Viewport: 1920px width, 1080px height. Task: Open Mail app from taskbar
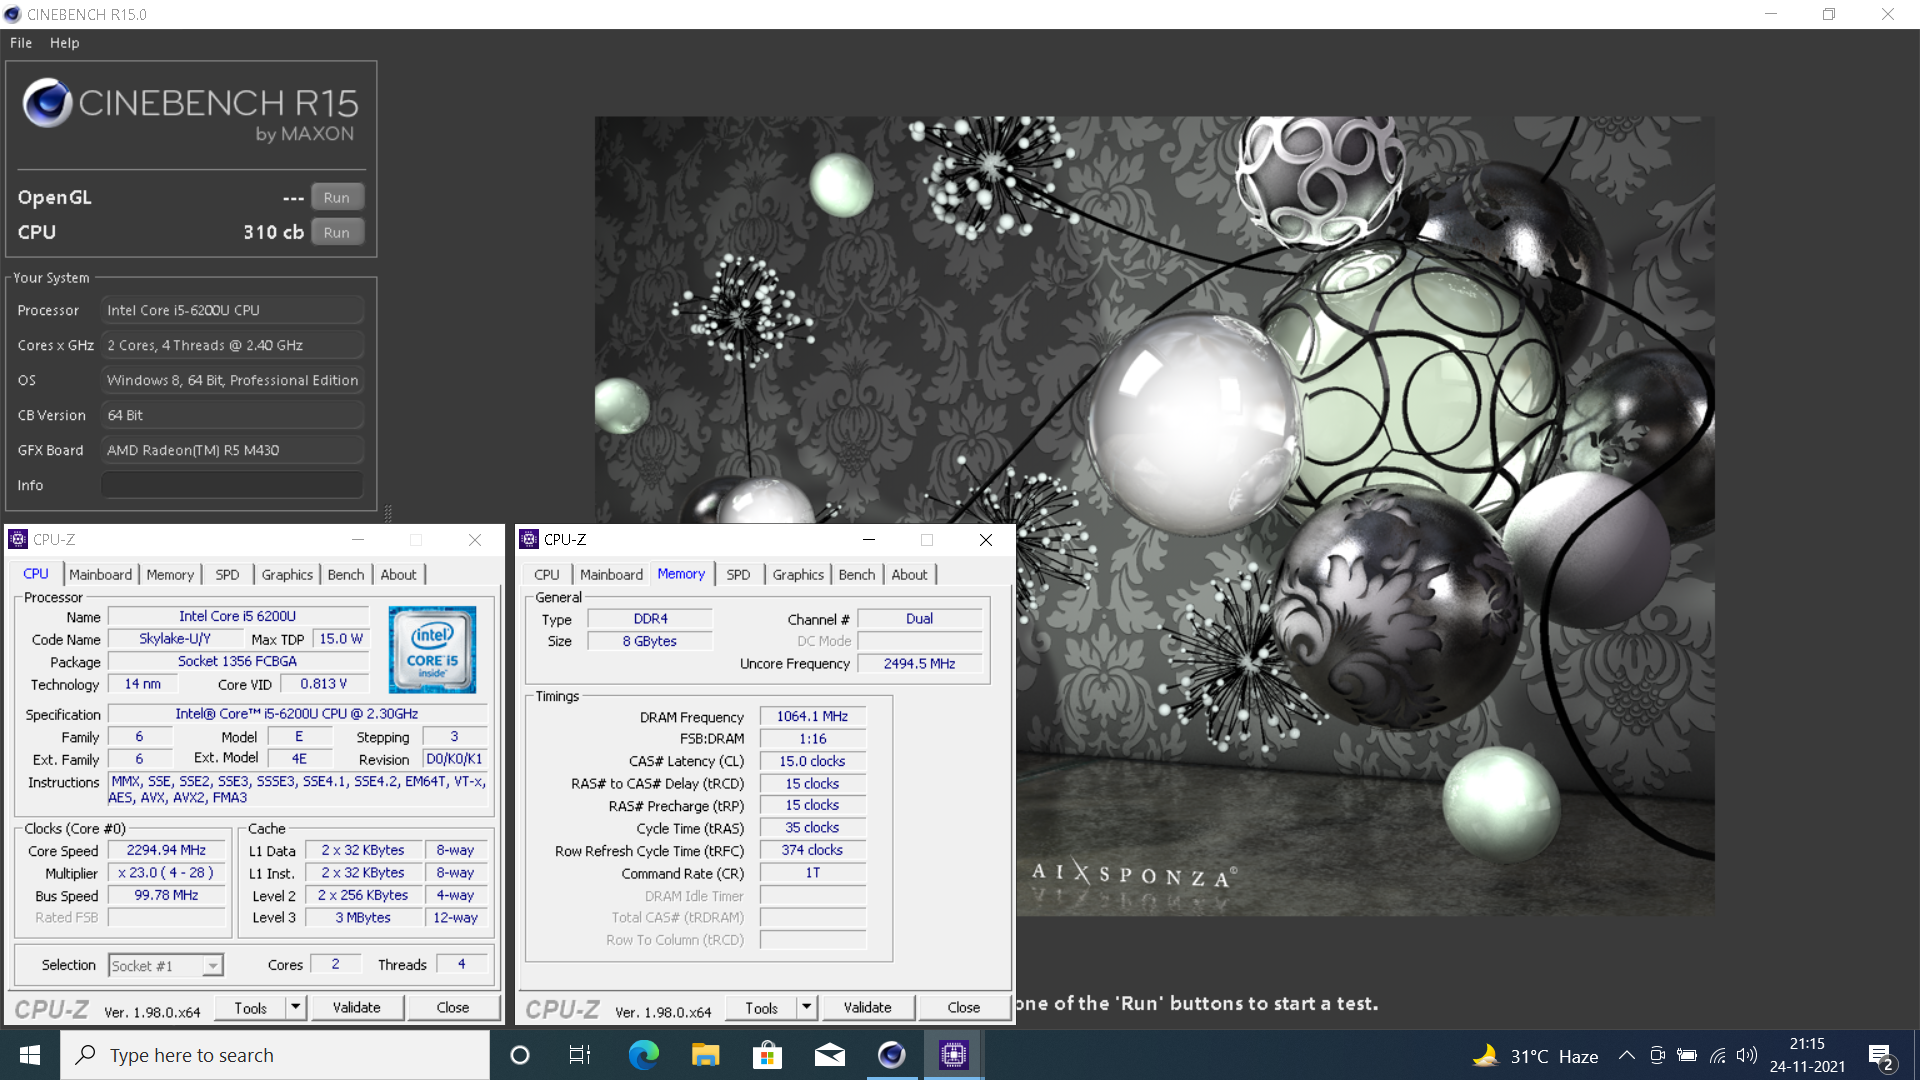click(829, 1055)
